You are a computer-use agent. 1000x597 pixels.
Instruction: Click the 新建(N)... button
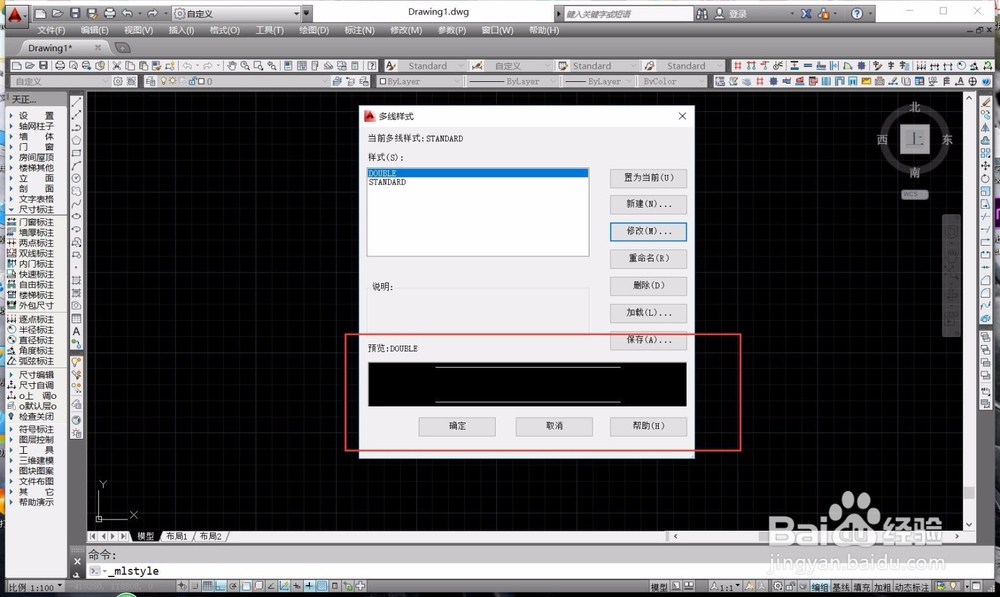point(648,204)
